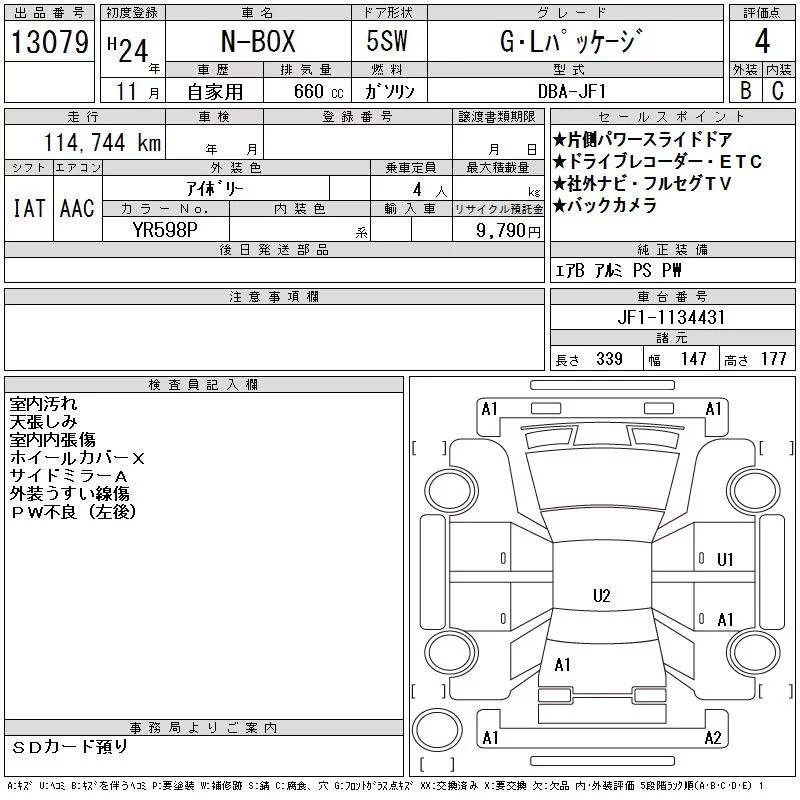This screenshot has height=800, width=800.
Task: Click the 純正装備 section header
Action: pyautogui.click(x=672, y=249)
